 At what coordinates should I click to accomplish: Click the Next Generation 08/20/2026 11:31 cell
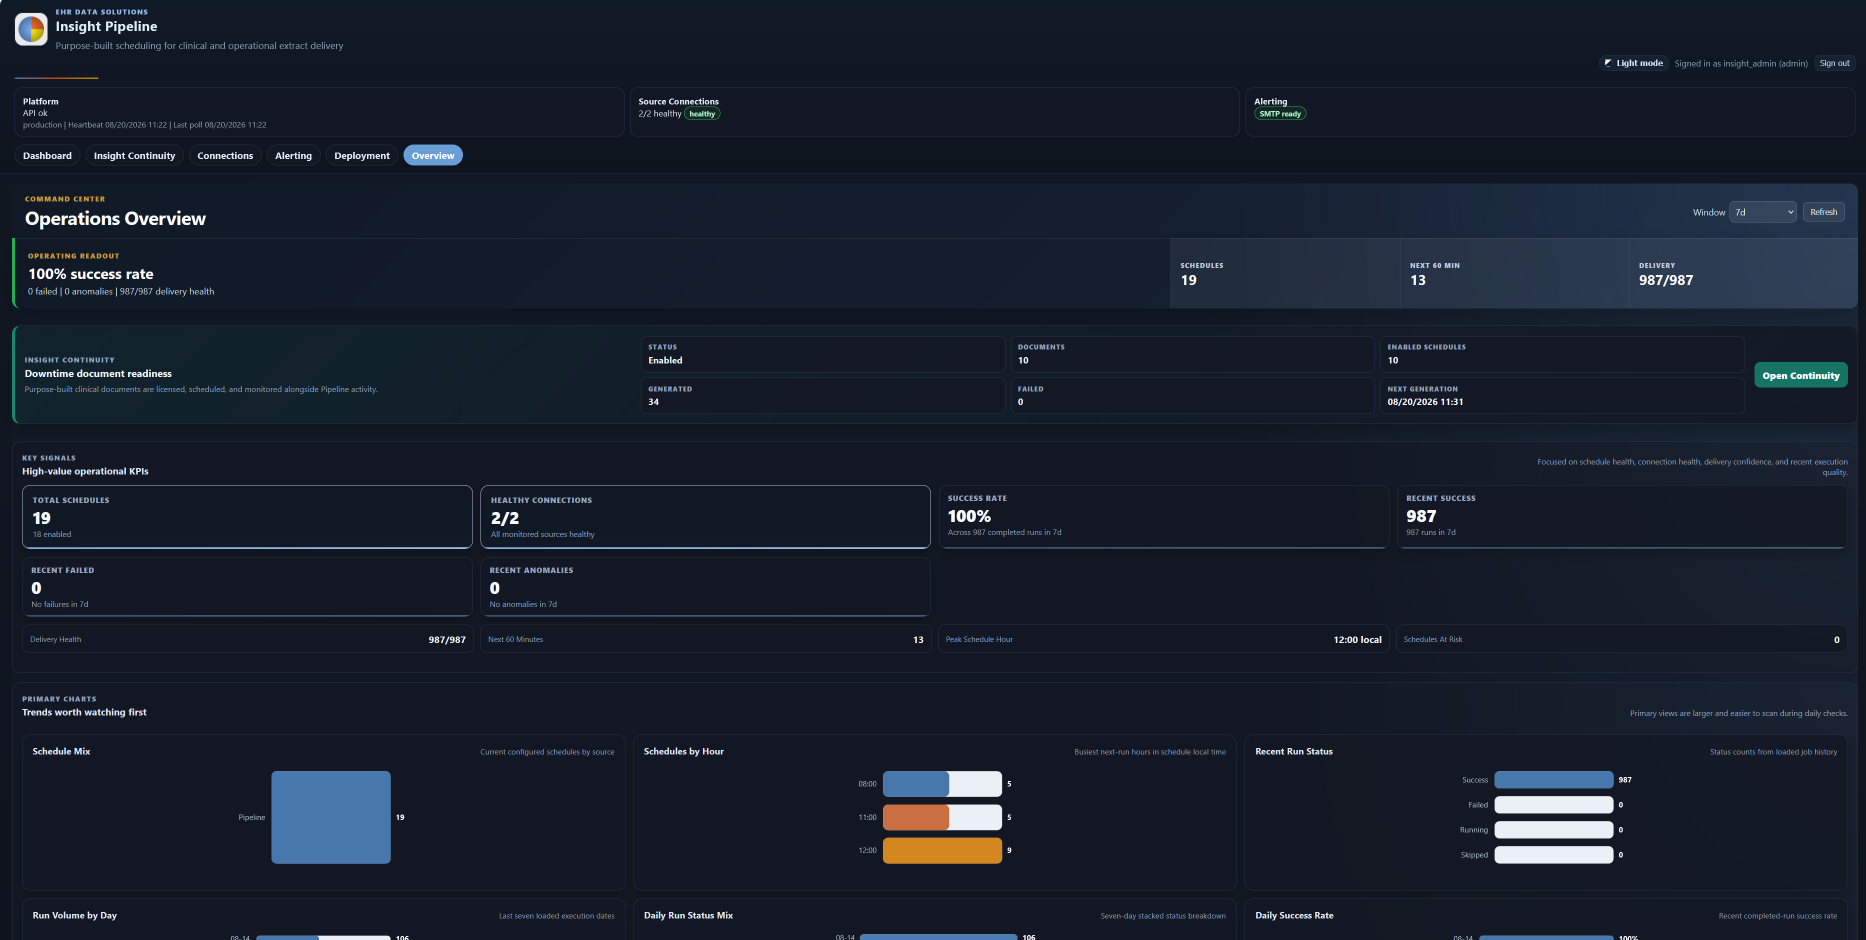click(1562, 395)
